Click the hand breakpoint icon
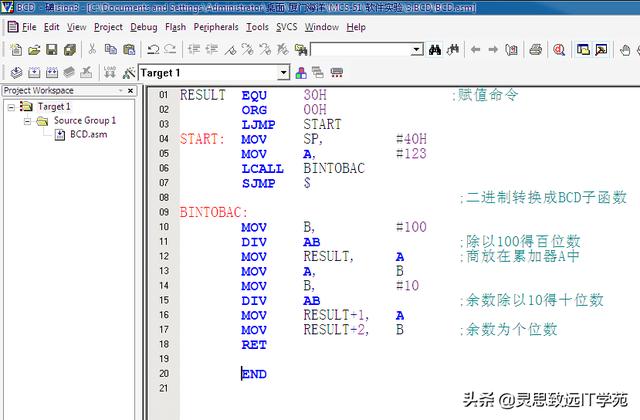Image resolution: width=640 pixels, height=420 pixels. (x=625, y=50)
